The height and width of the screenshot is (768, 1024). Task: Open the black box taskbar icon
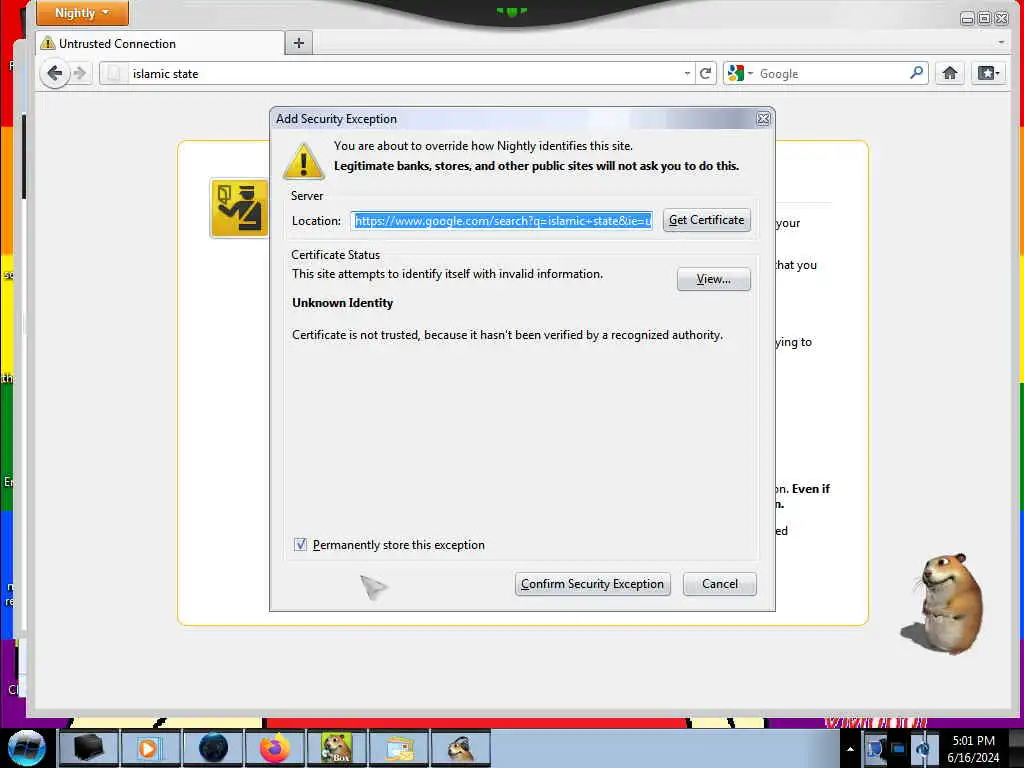(88, 748)
